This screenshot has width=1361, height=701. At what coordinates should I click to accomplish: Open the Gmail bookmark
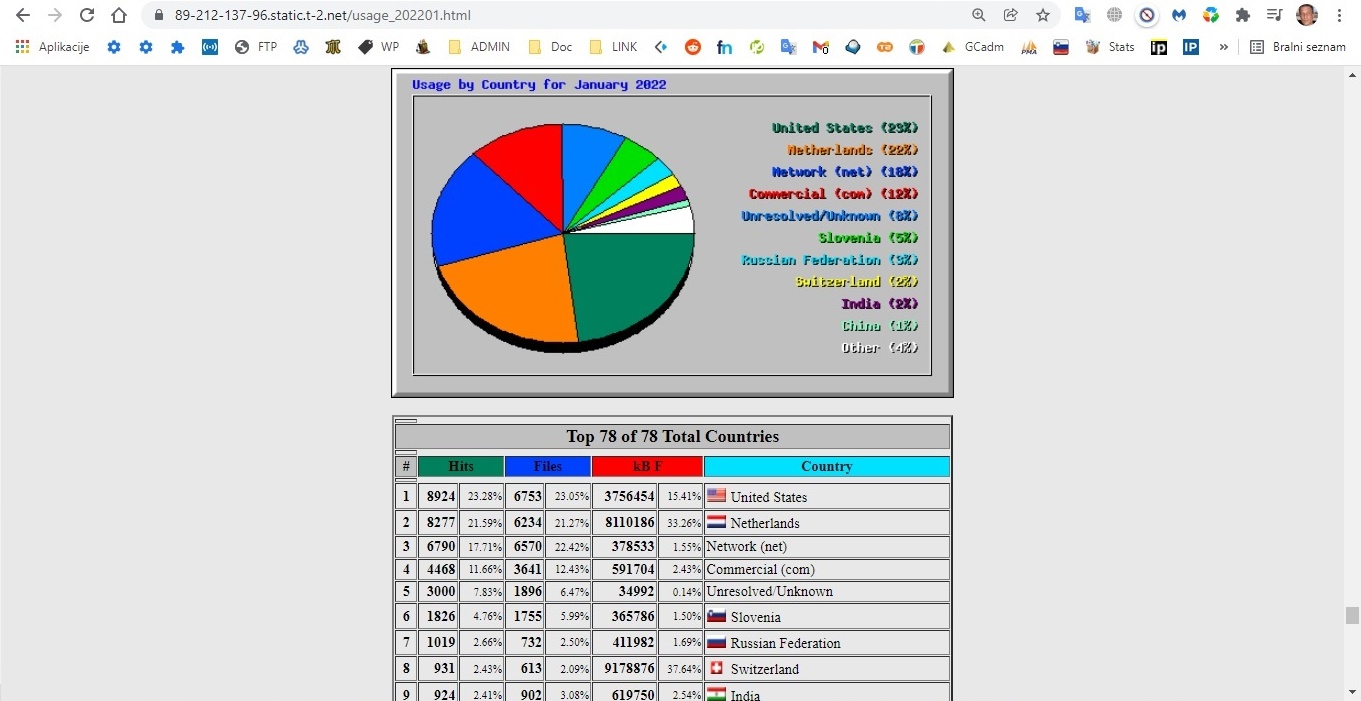coord(821,47)
